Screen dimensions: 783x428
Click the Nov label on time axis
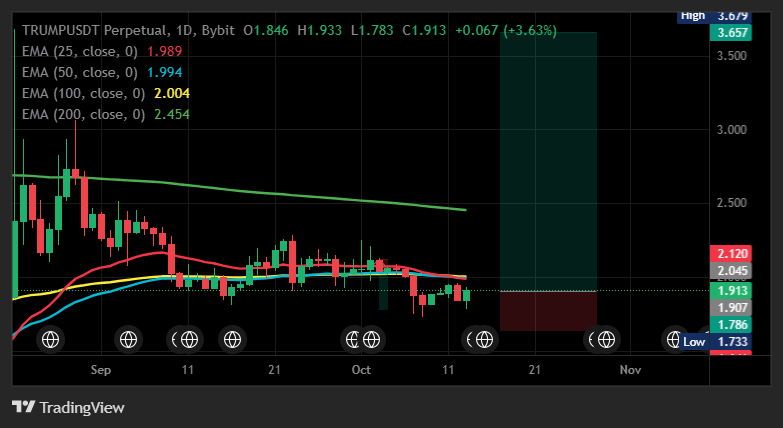[630, 370]
